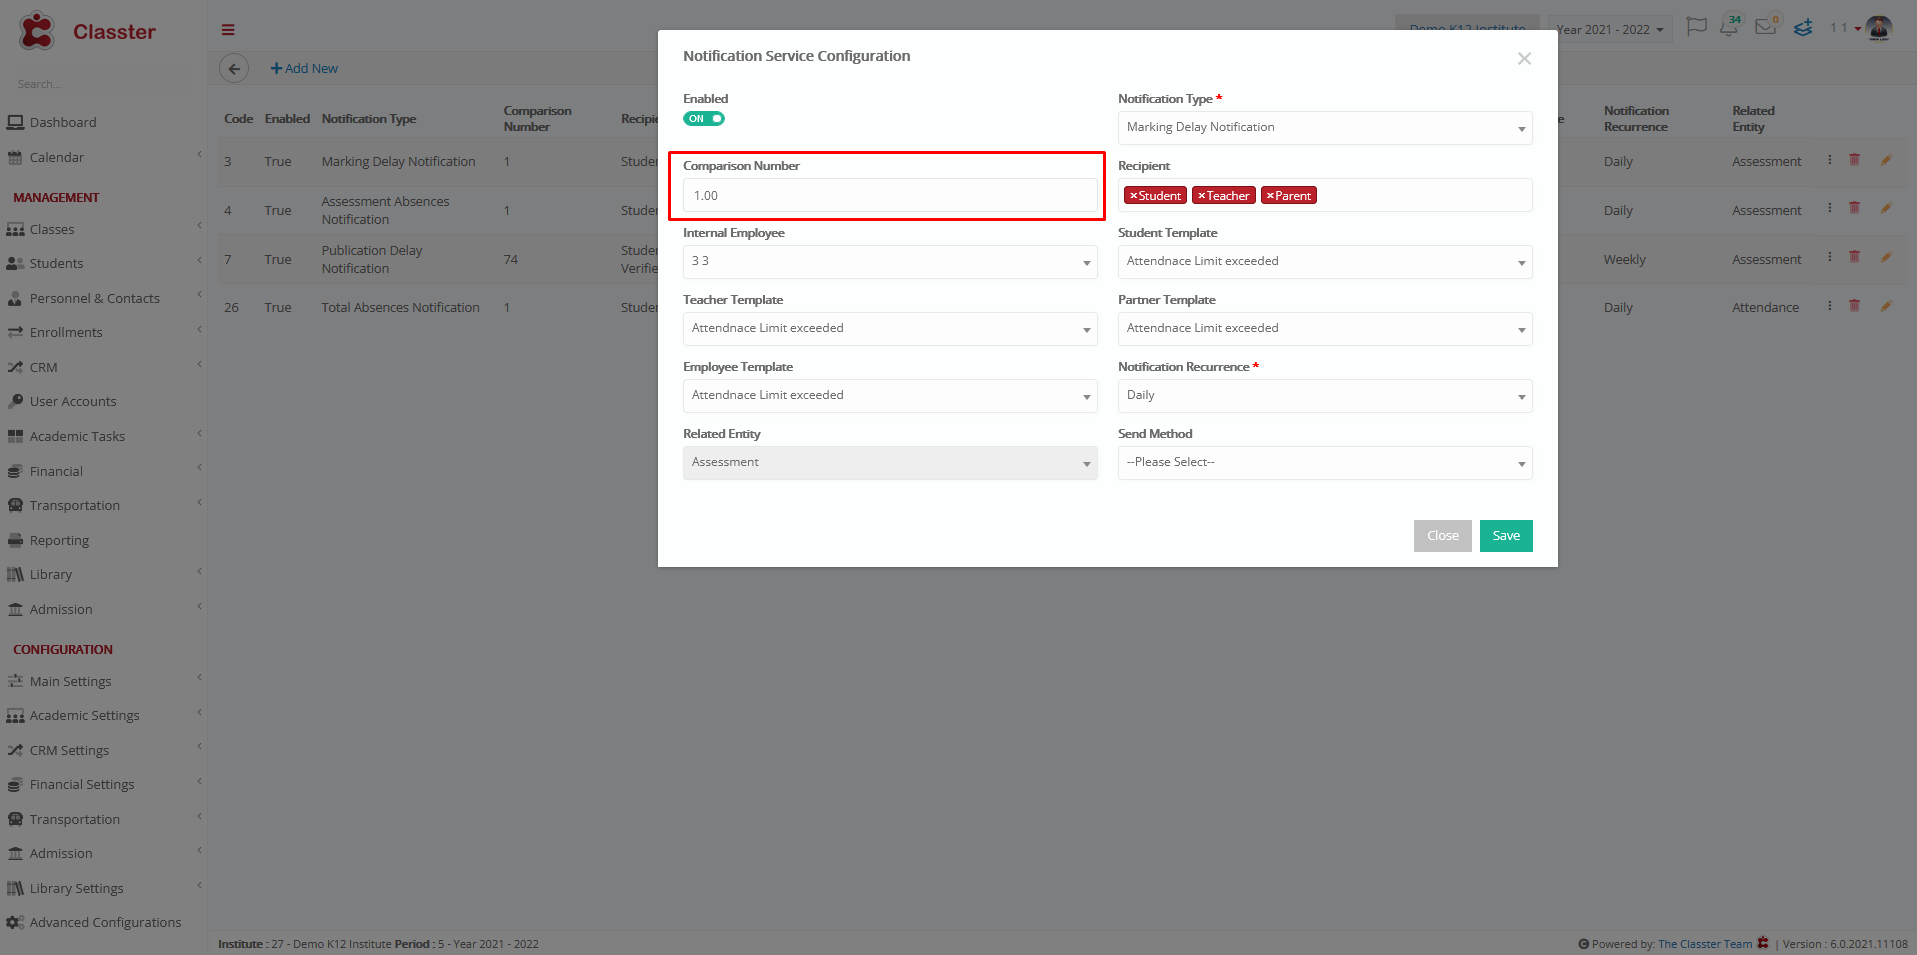
Task: Click the Save button
Action: coord(1506,536)
